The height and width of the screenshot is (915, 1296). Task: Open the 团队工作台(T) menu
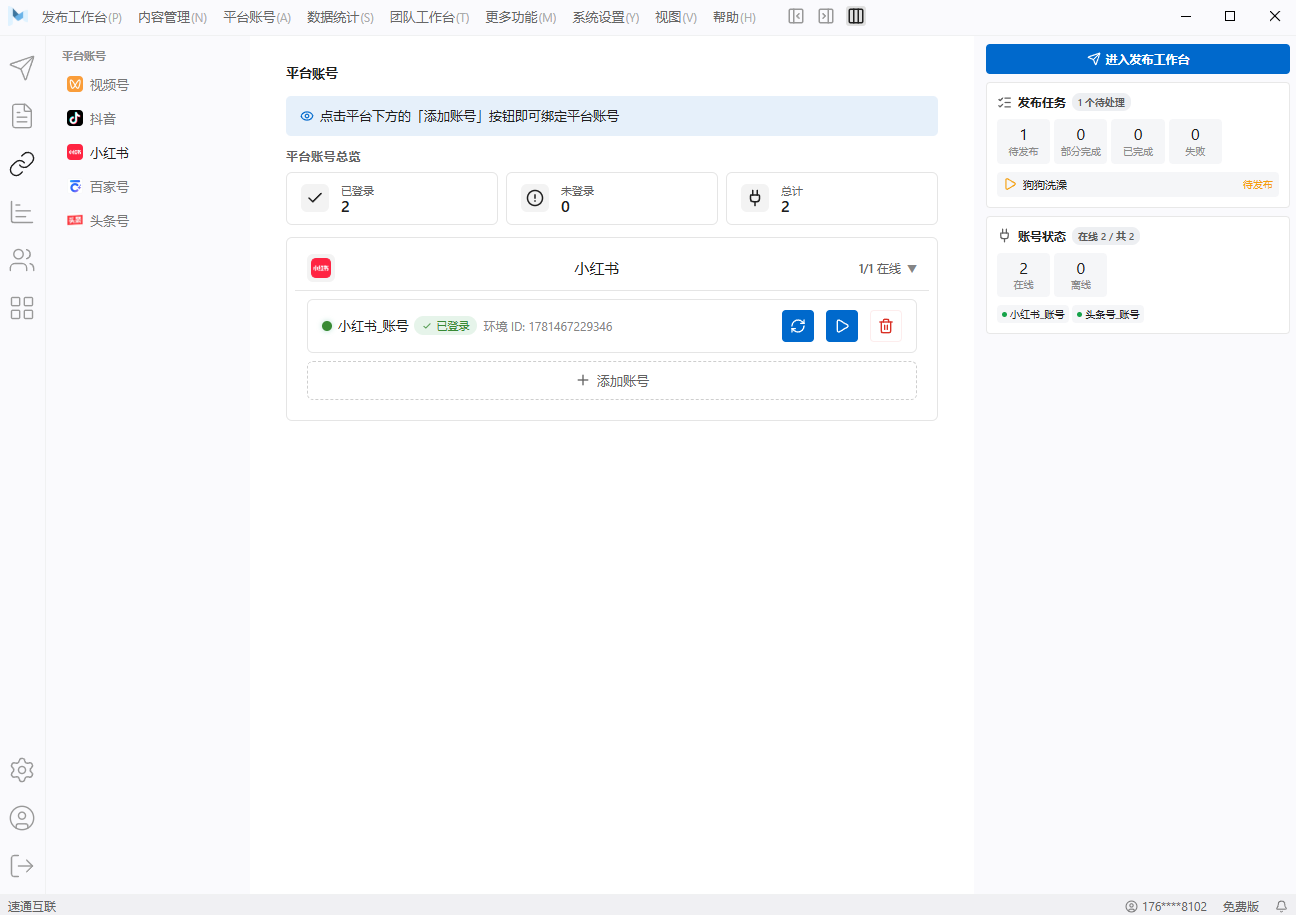pos(430,17)
